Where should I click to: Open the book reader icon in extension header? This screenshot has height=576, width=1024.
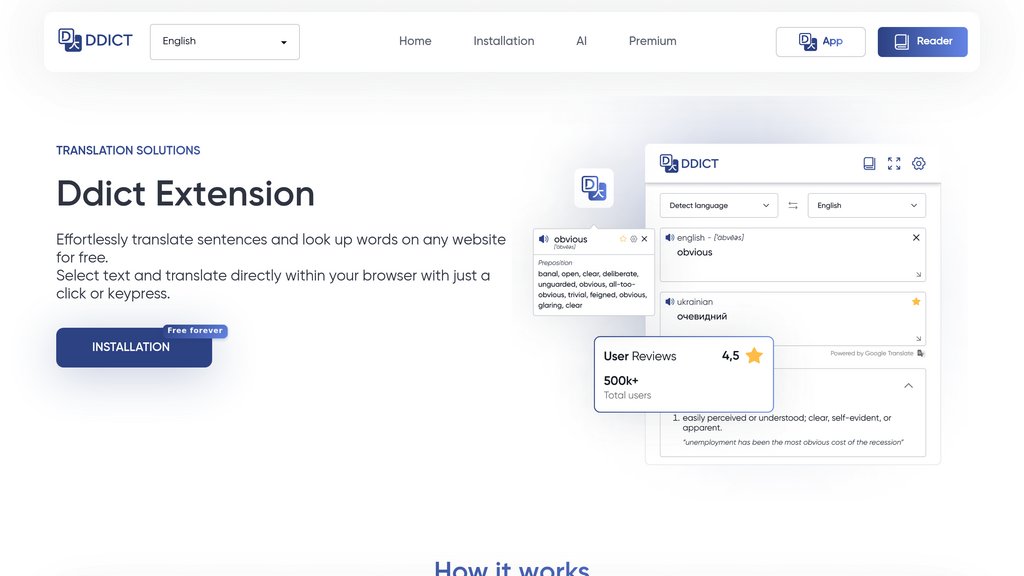tap(869, 163)
